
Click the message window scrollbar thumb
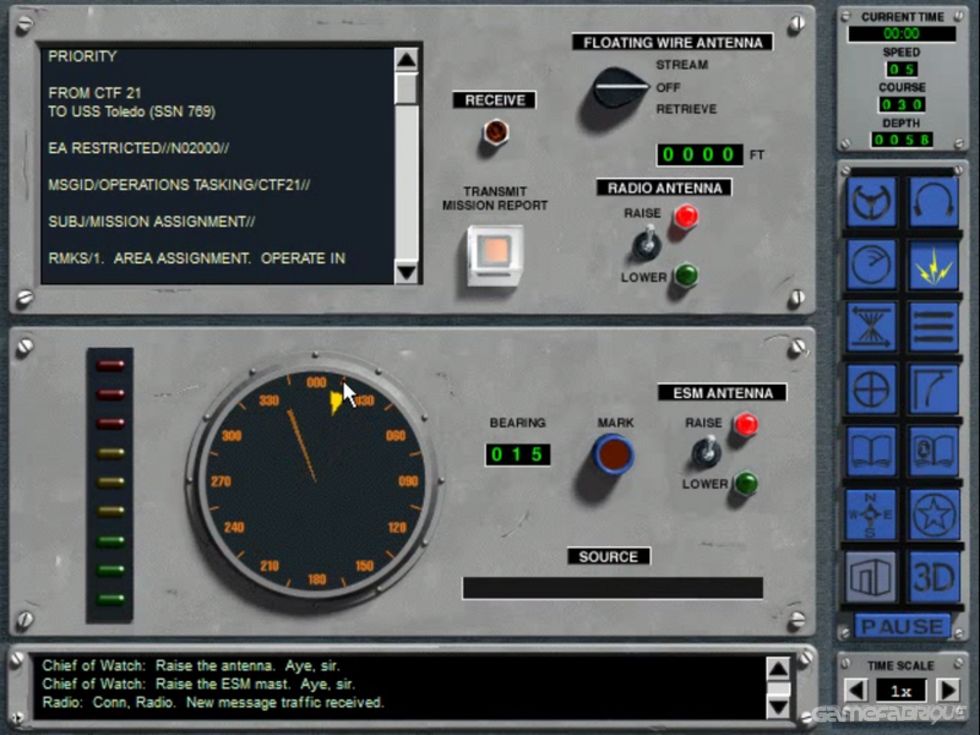tap(406, 88)
